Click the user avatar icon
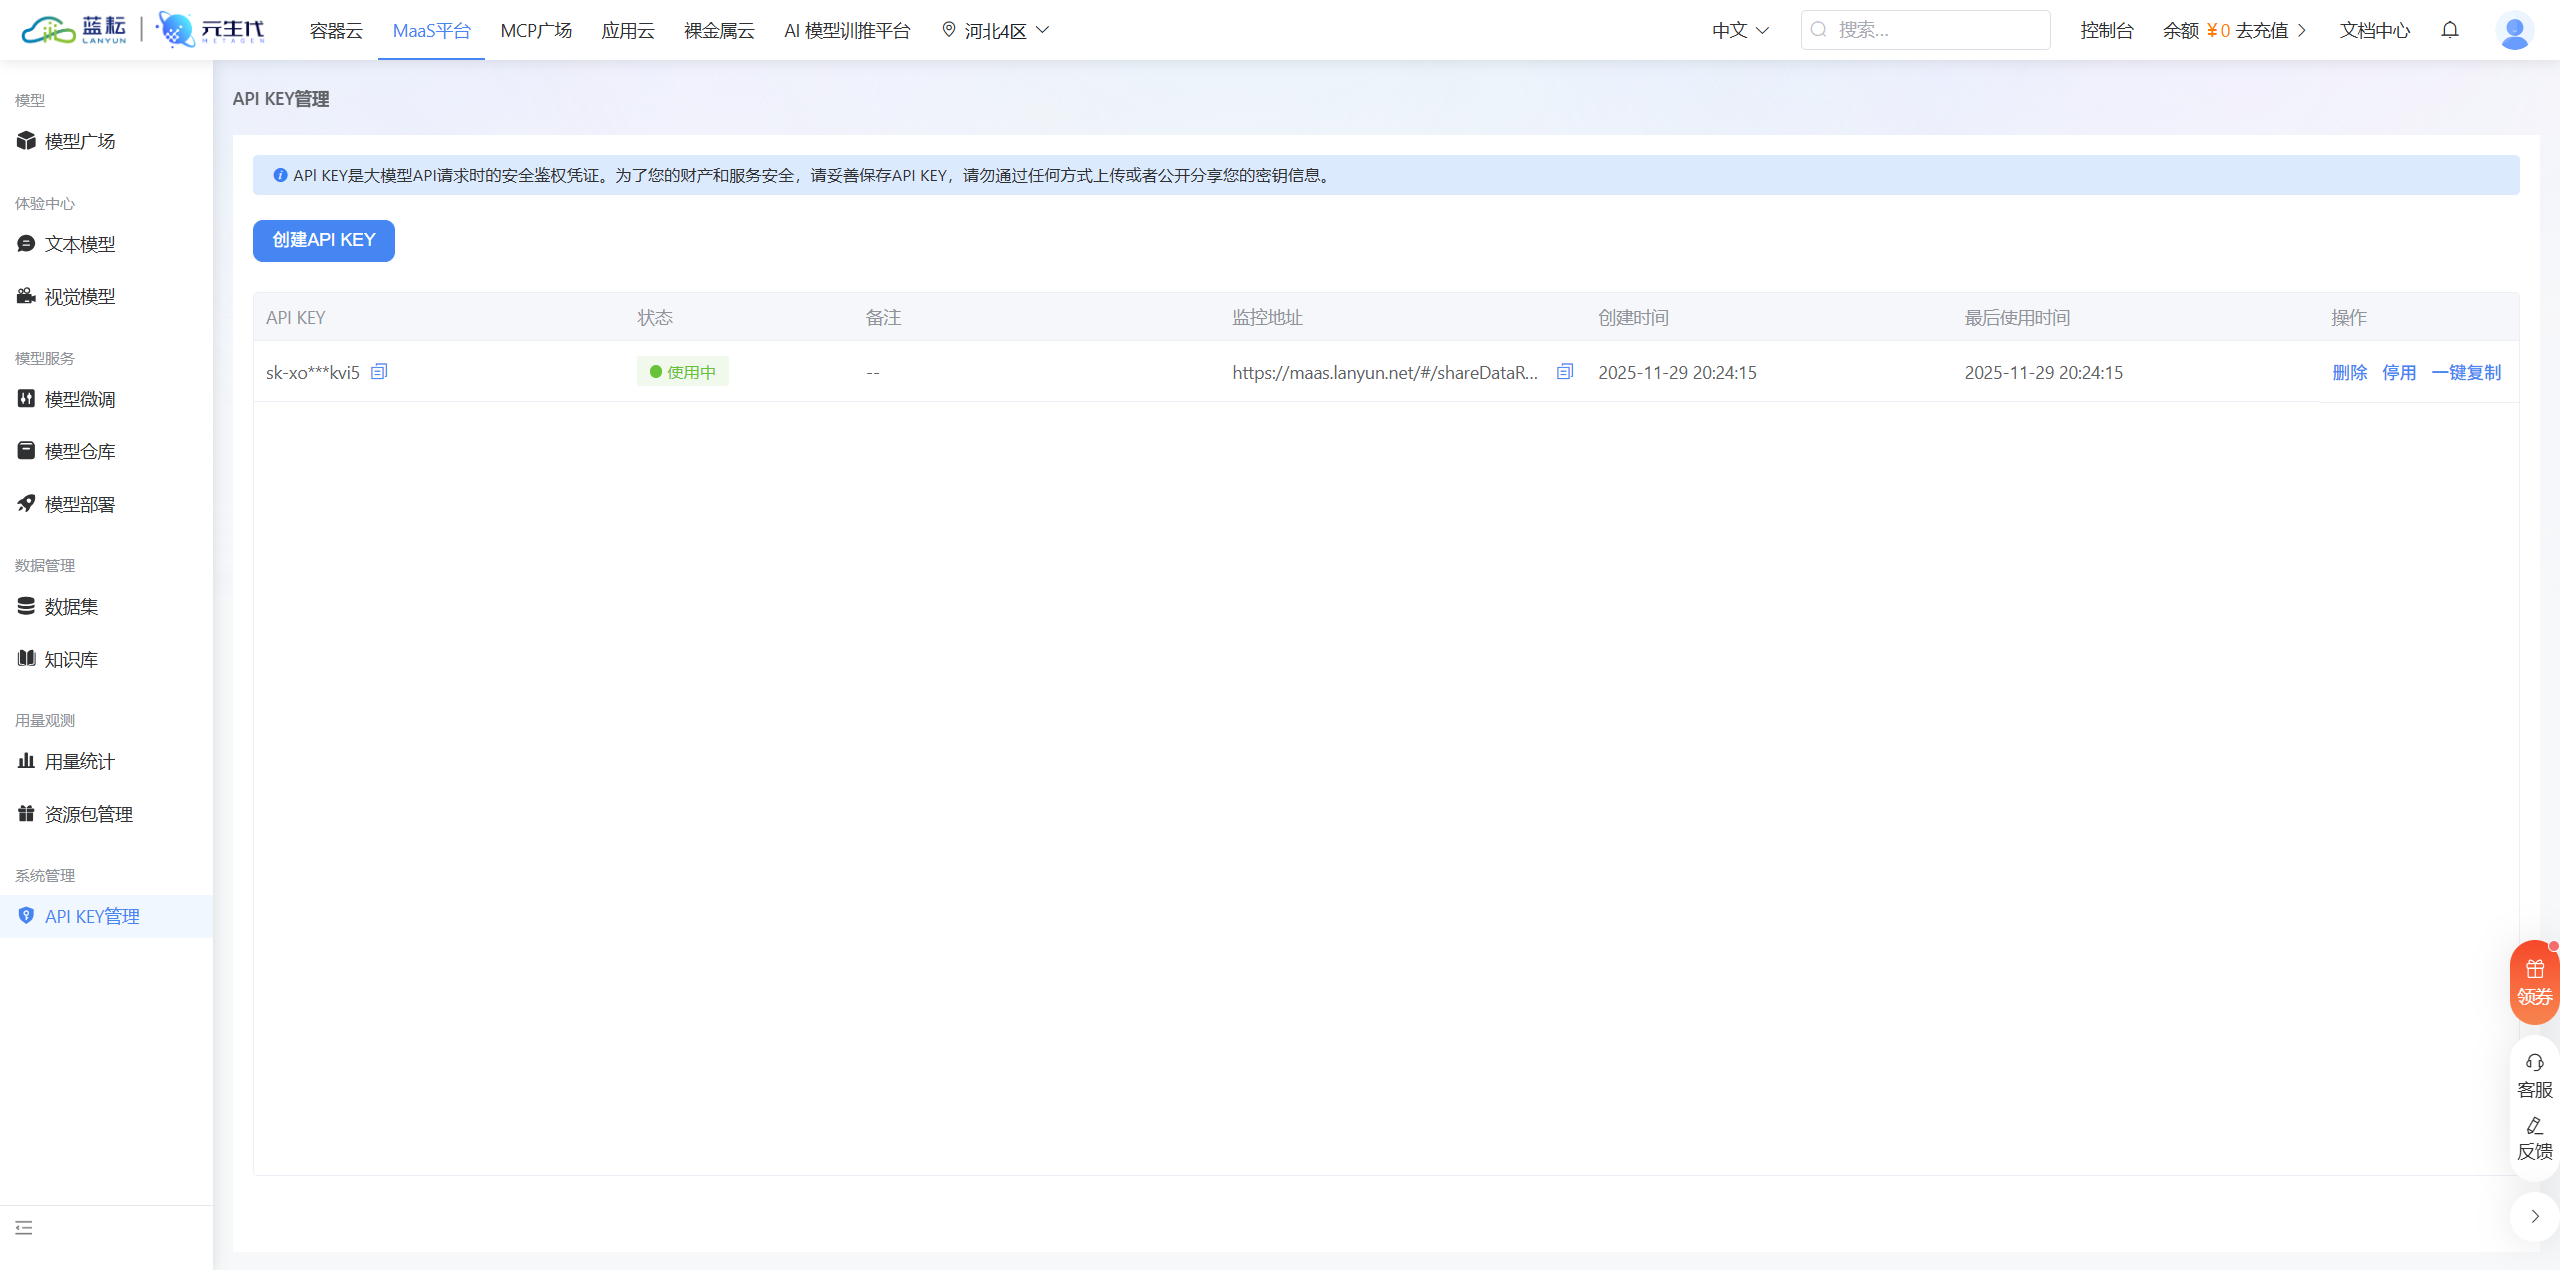 (2514, 30)
